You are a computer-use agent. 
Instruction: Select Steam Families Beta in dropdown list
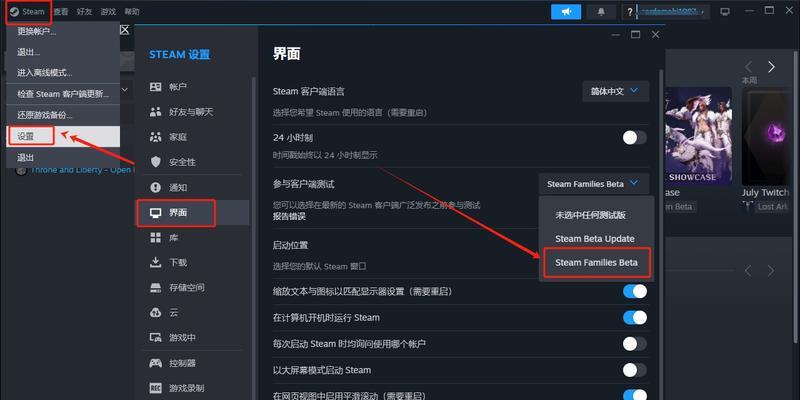click(596, 262)
